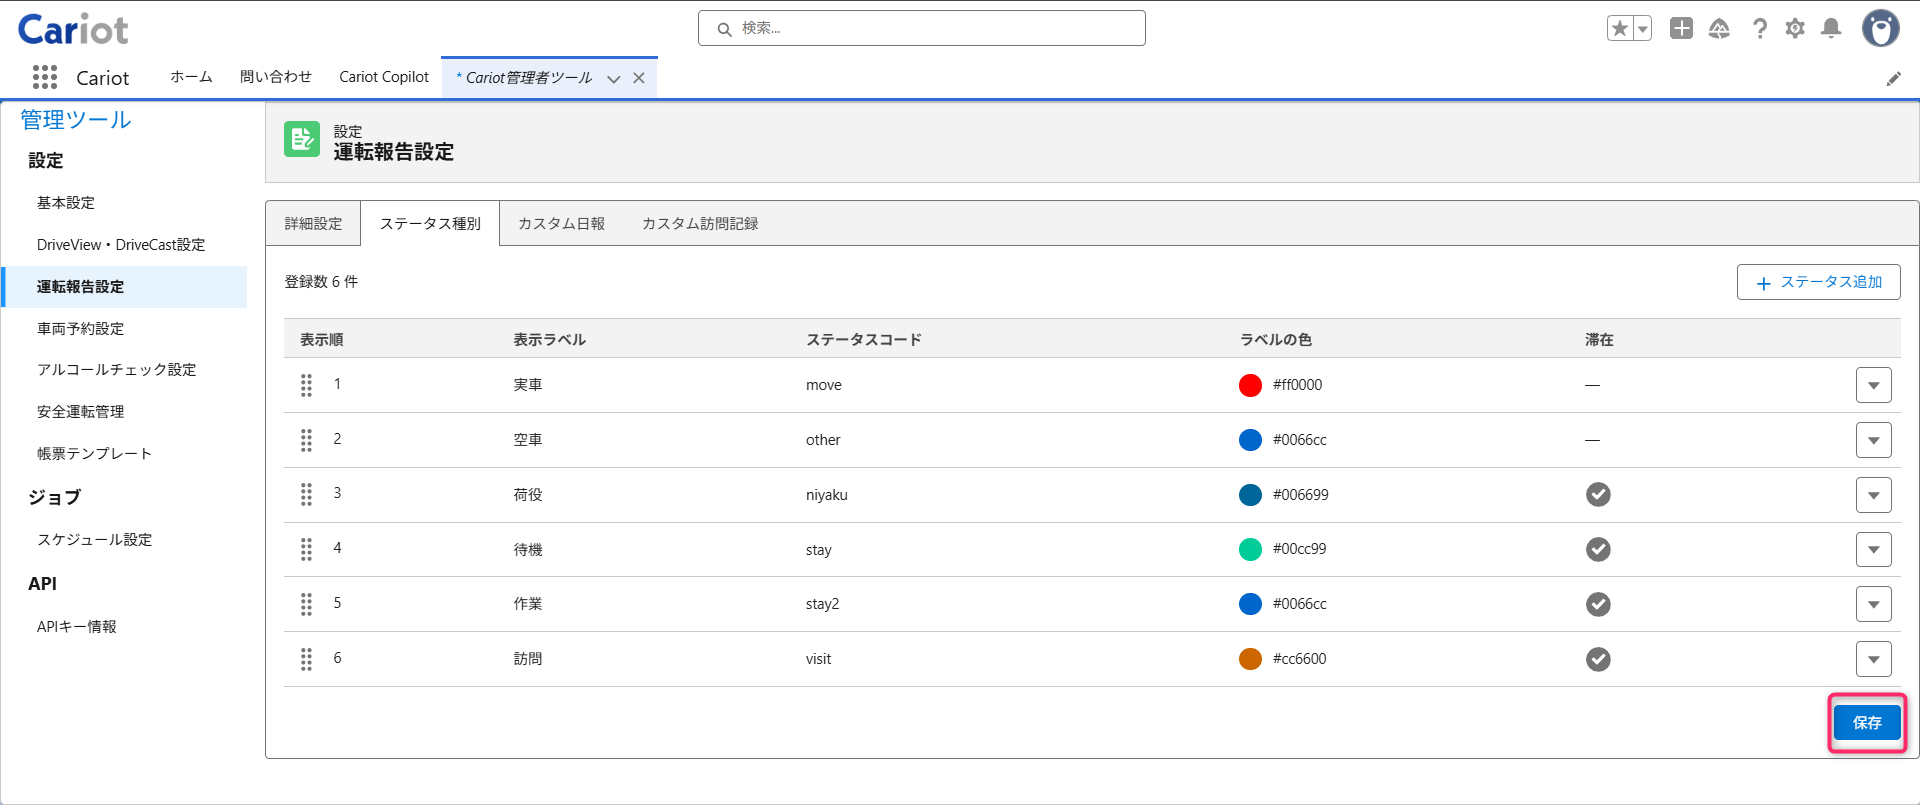Switch to the カスタム日報 tab
This screenshot has width=1920, height=805.
(561, 224)
